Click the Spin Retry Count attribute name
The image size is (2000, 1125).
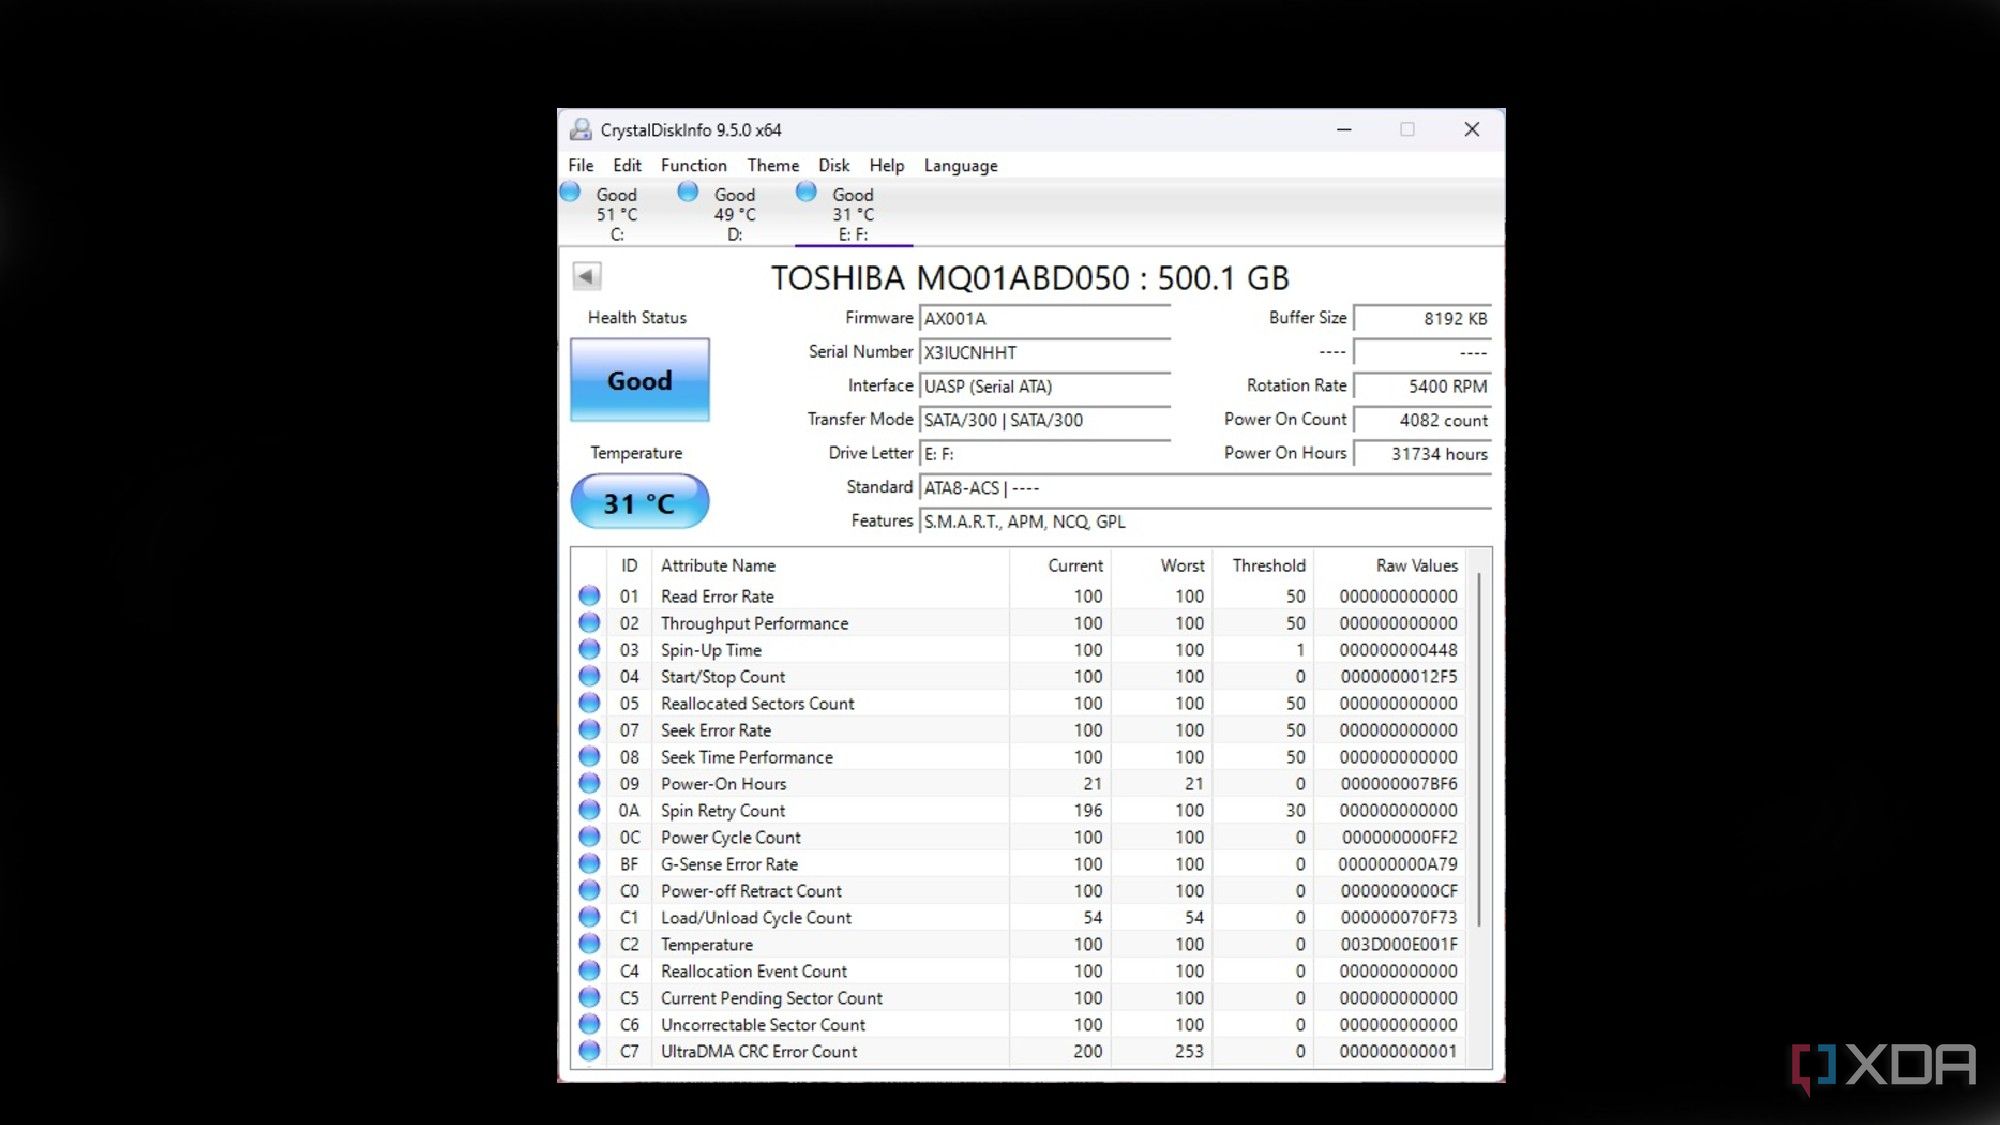(723, 811)
